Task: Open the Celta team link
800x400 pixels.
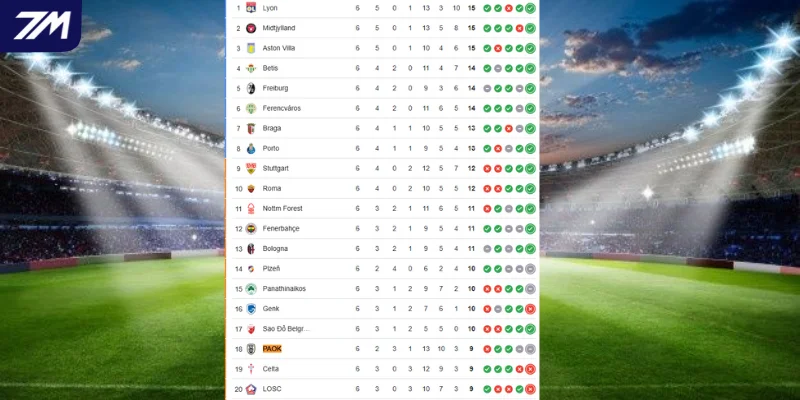Action: point(270,368)
